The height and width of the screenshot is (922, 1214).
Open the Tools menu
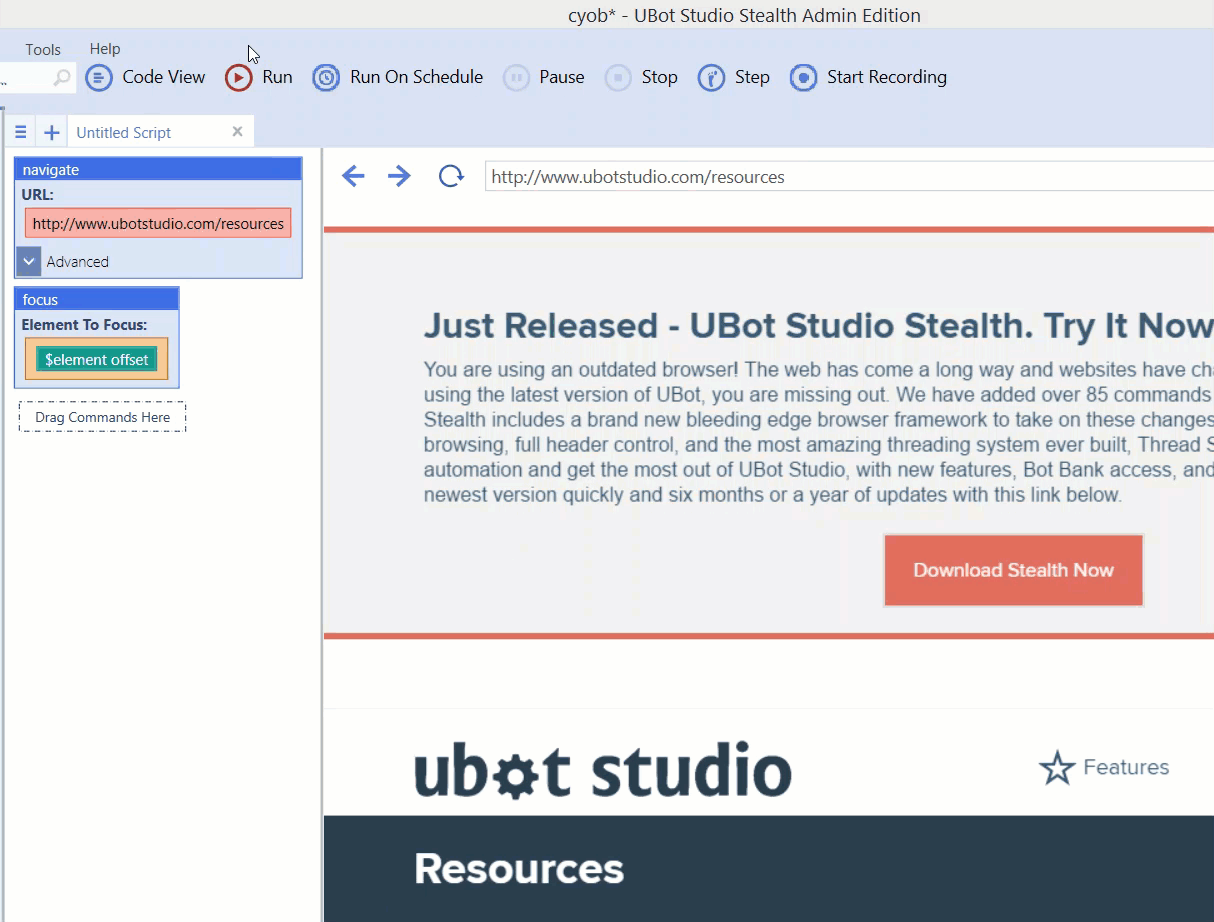[43, 49]
